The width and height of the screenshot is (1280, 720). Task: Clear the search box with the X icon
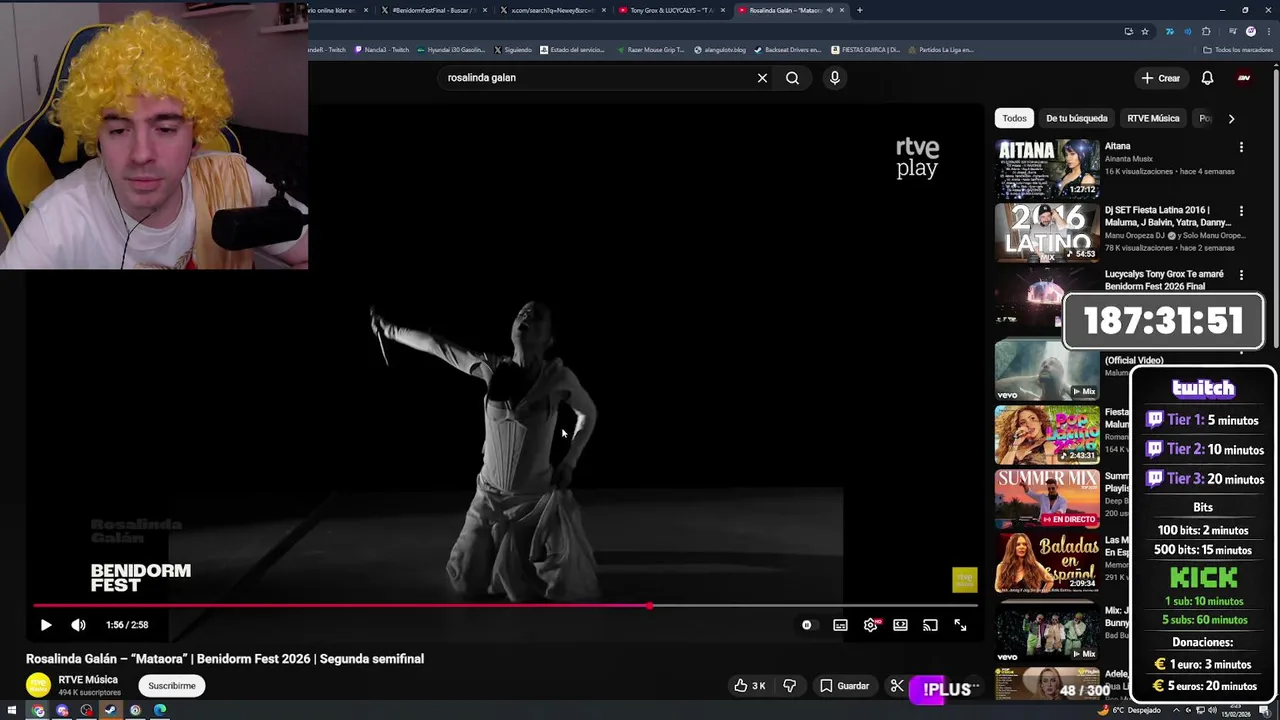tap(762, 78)
